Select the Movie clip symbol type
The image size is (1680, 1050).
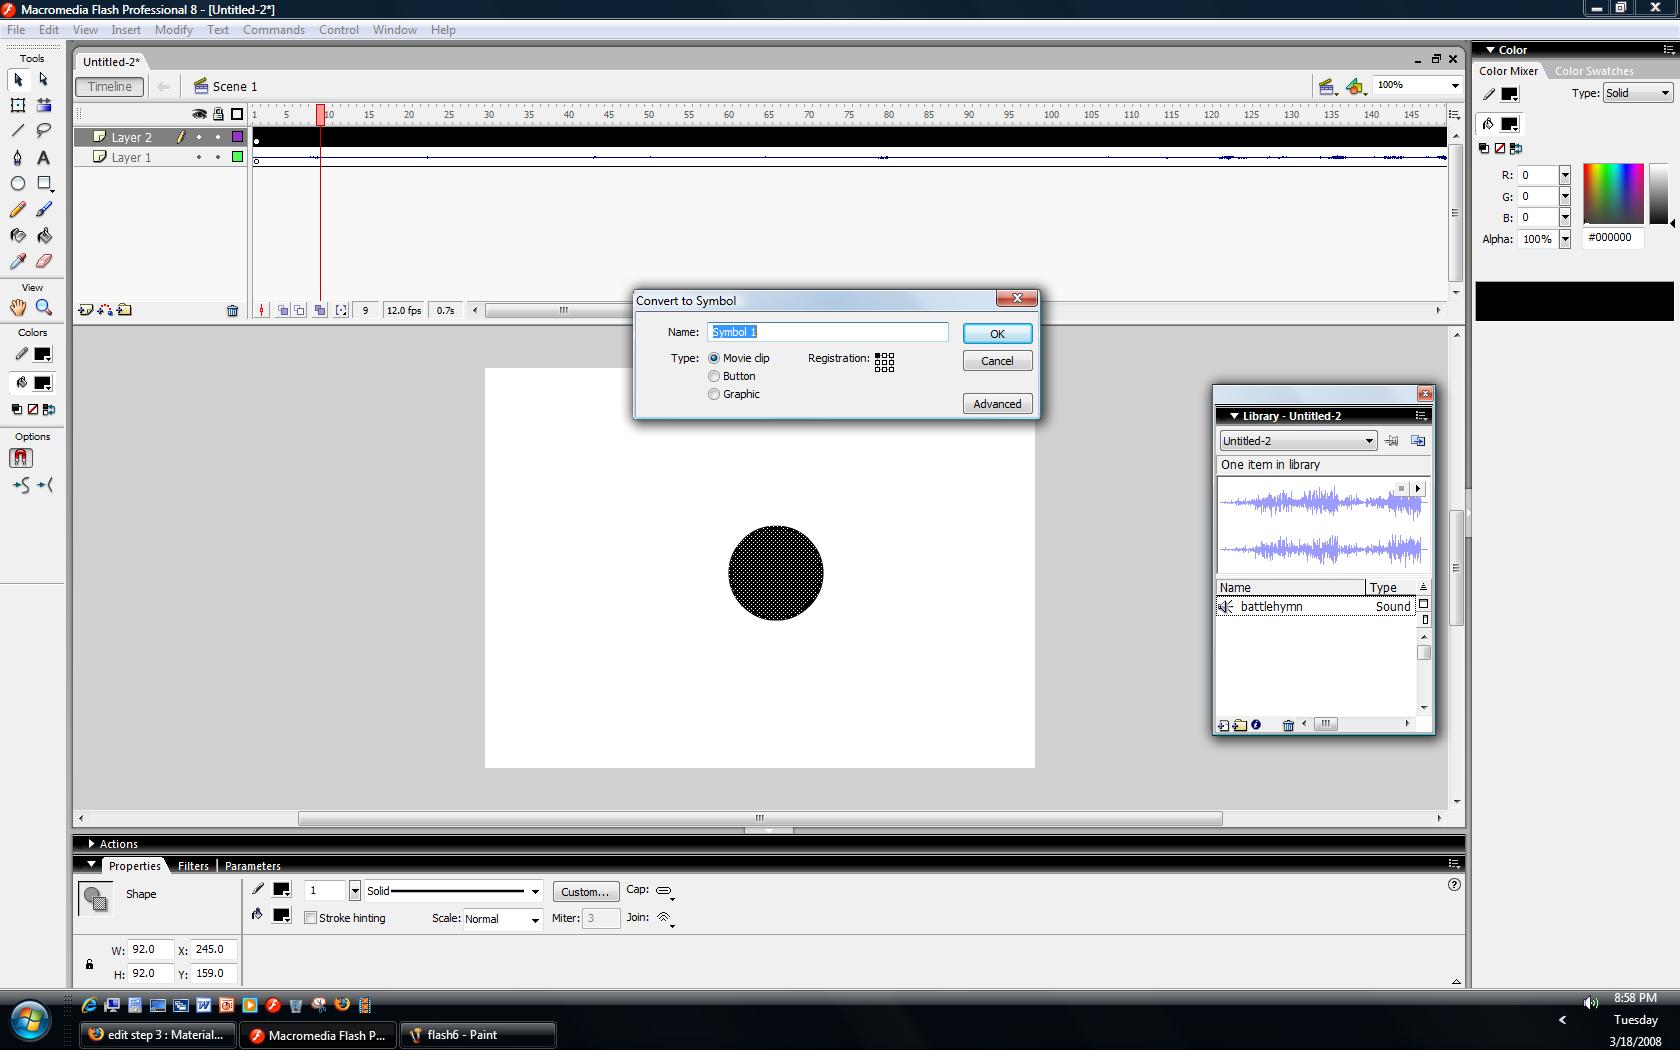(714, 358)
